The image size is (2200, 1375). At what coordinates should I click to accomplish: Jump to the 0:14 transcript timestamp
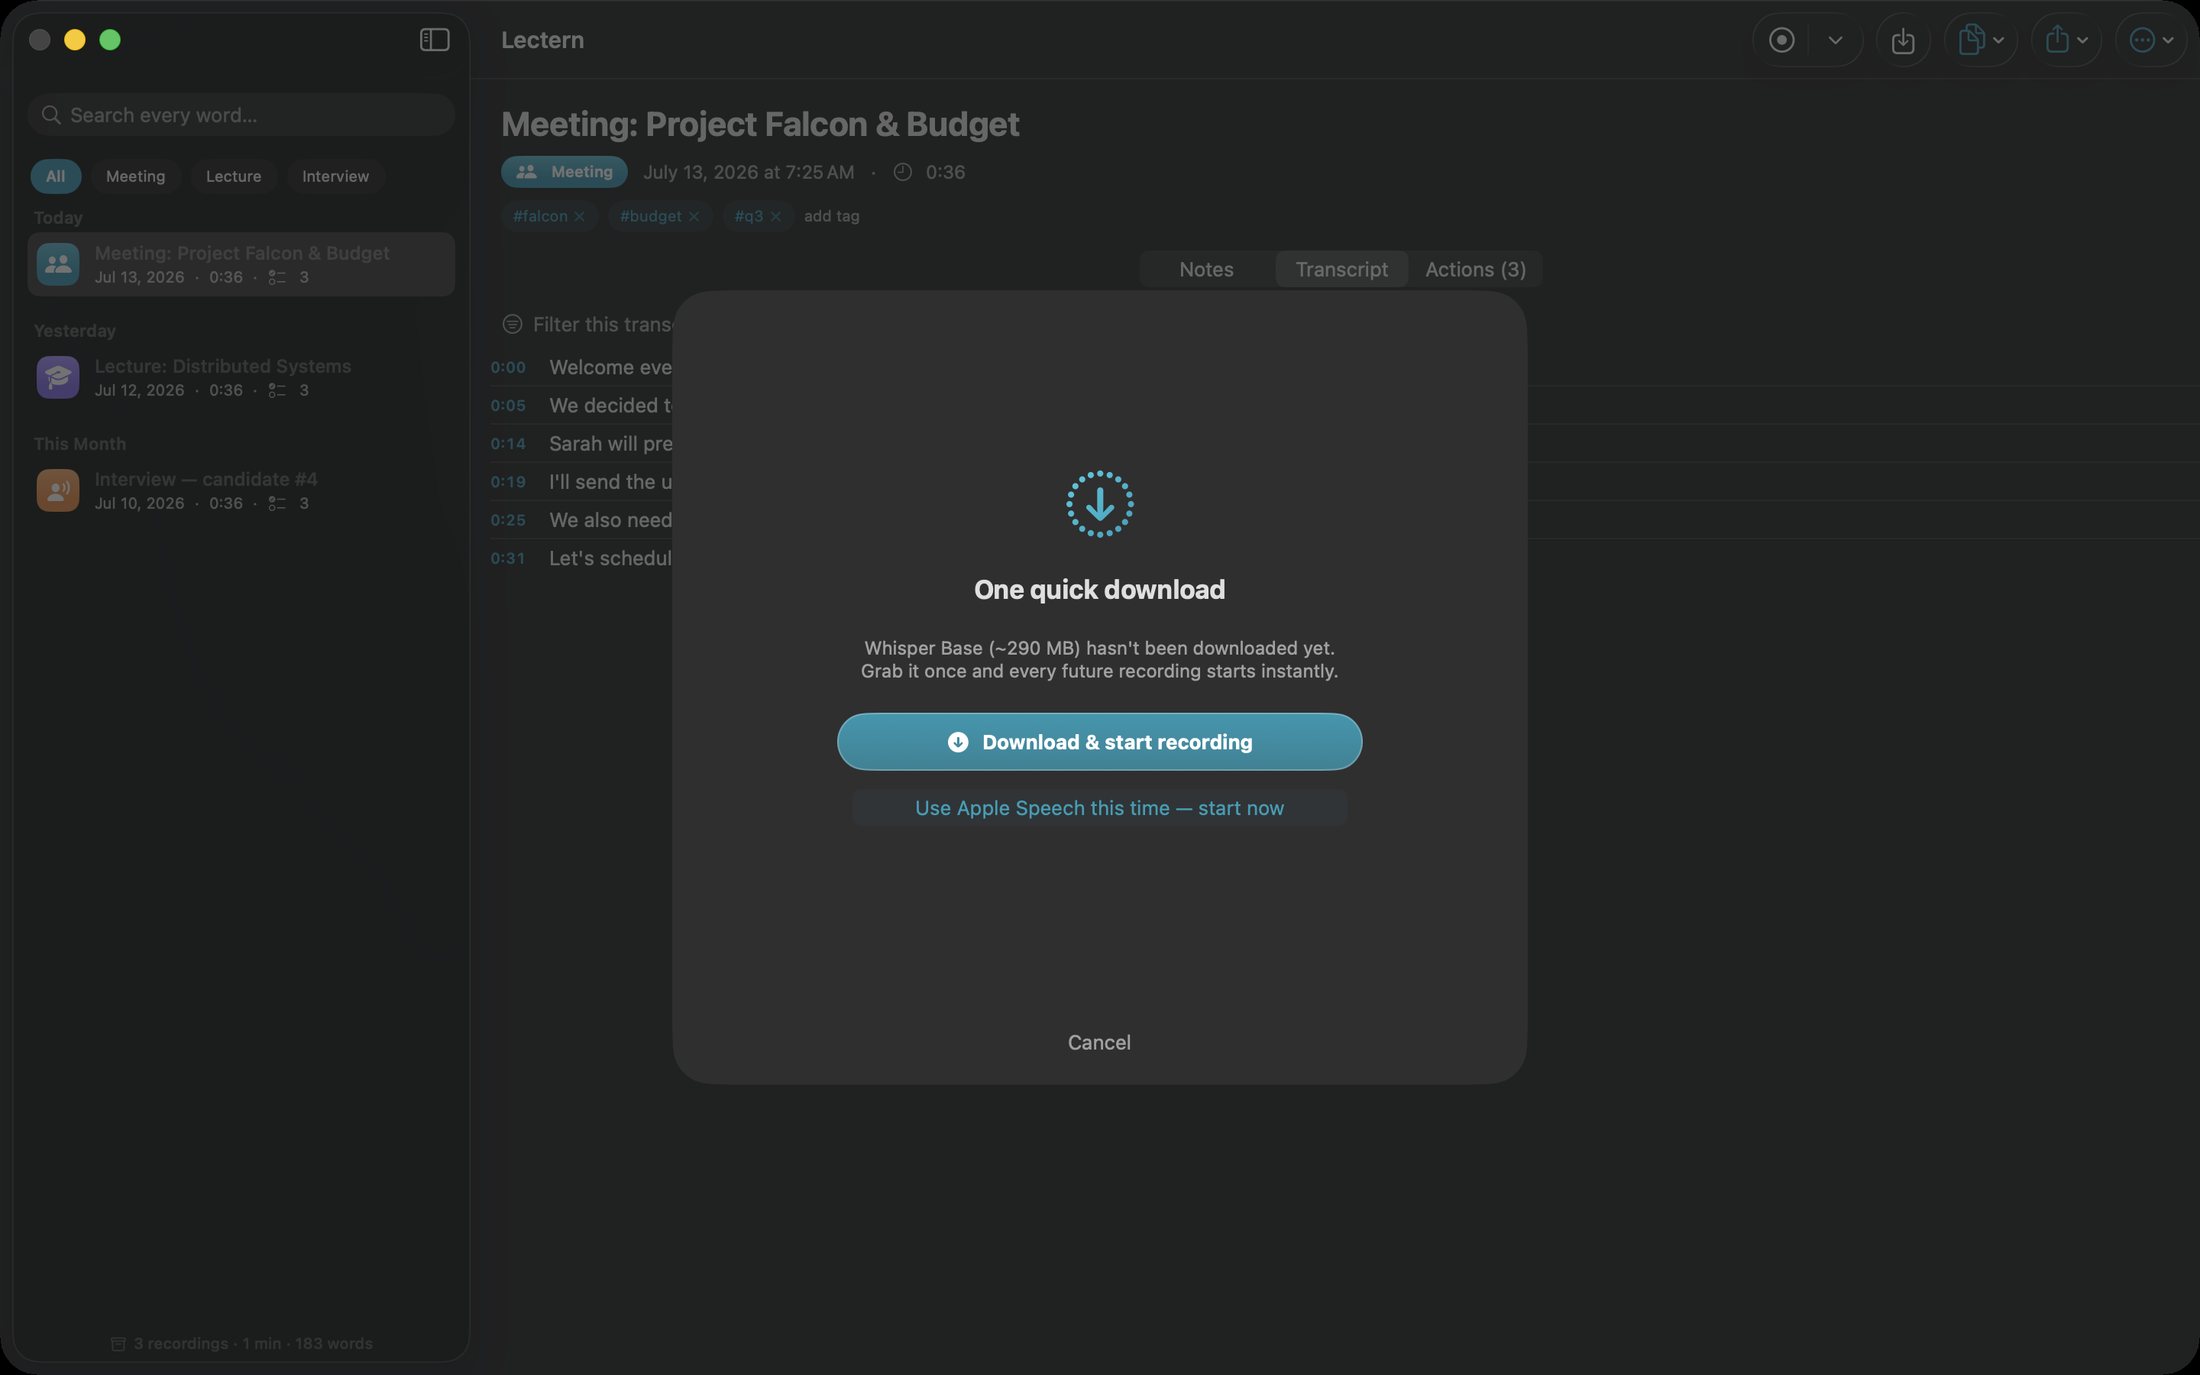507,443
